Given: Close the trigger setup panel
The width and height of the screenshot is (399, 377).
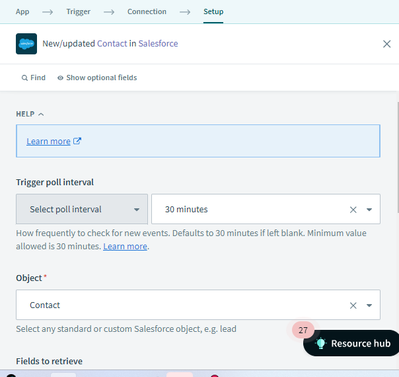Looking at the screenshot, I should [x=387, y=44].
